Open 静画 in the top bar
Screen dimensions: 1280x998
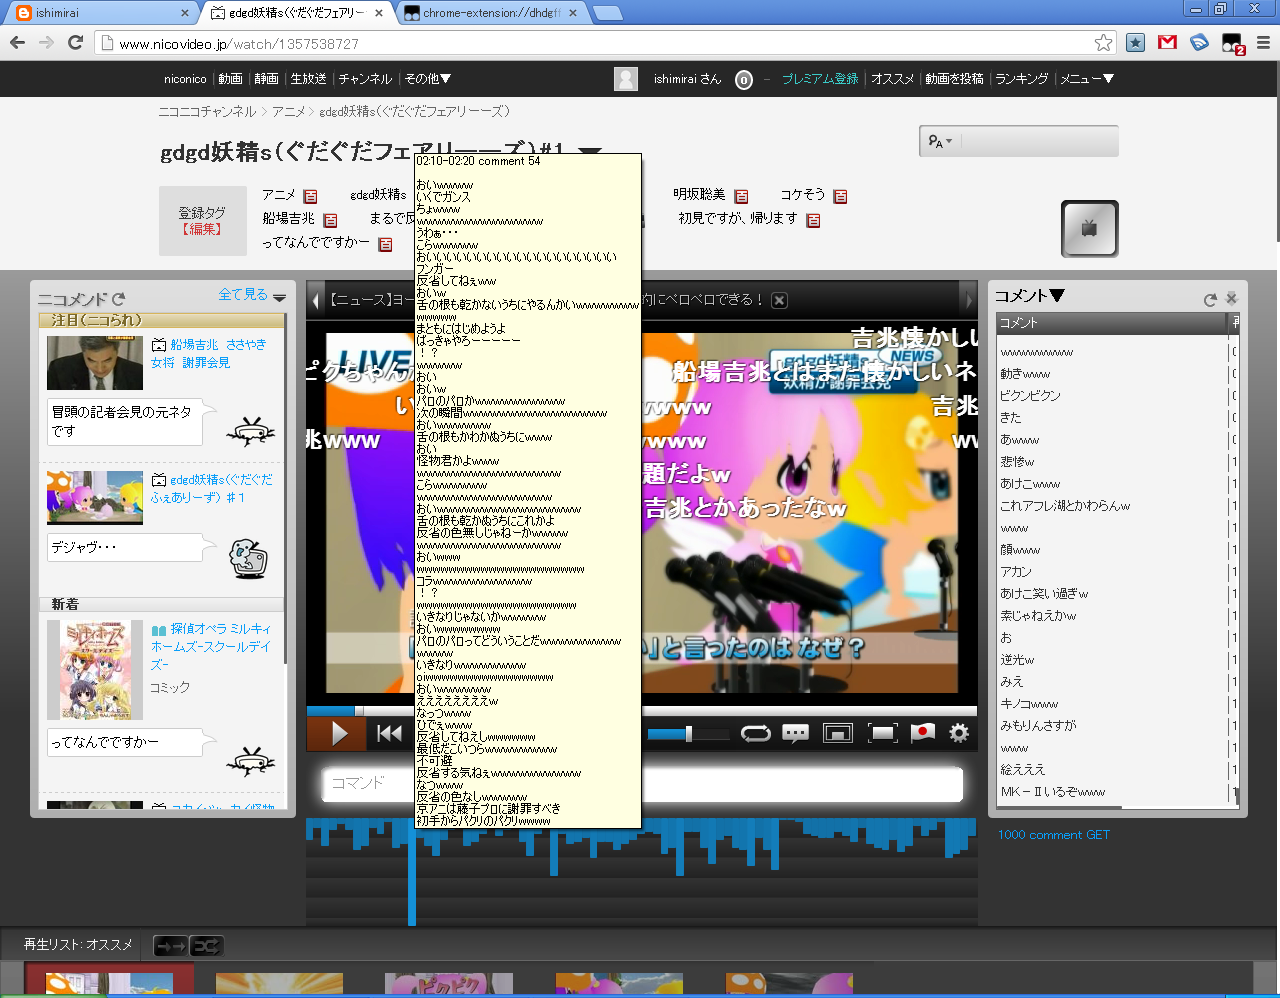point(266,79)
